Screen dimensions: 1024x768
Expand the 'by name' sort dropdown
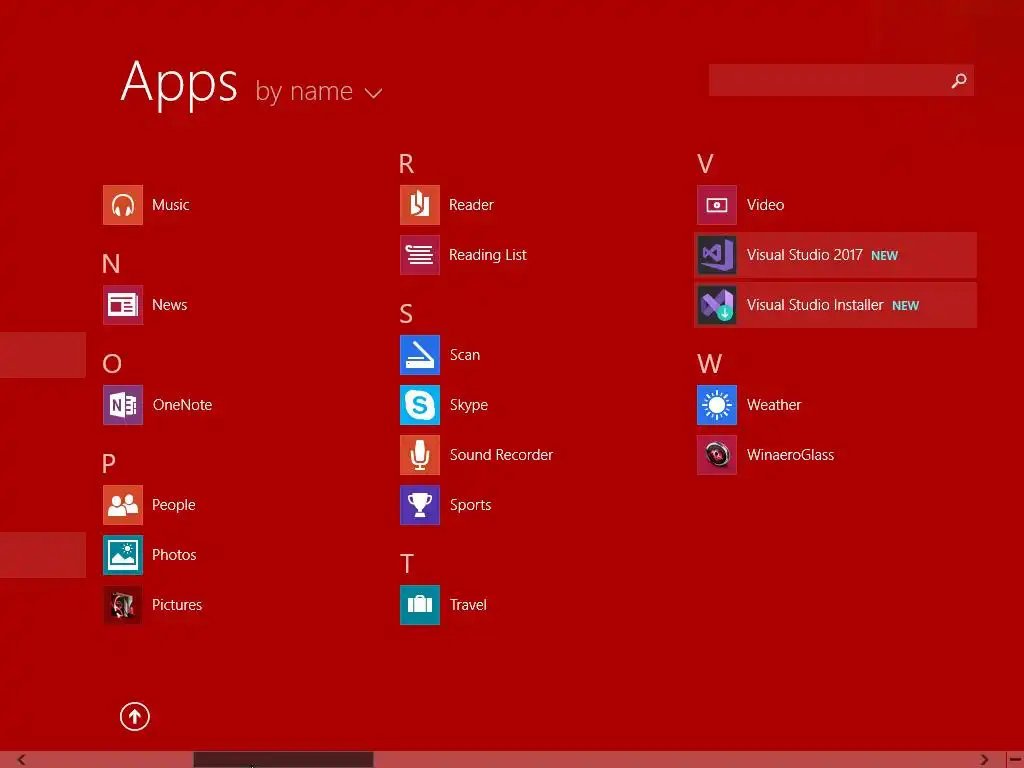(x=318, y=91)
